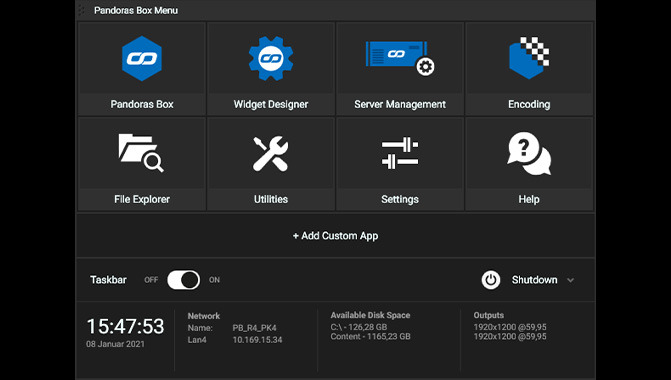
Task: Select the Lan4 IP address entry
Action: coord(257,340)
